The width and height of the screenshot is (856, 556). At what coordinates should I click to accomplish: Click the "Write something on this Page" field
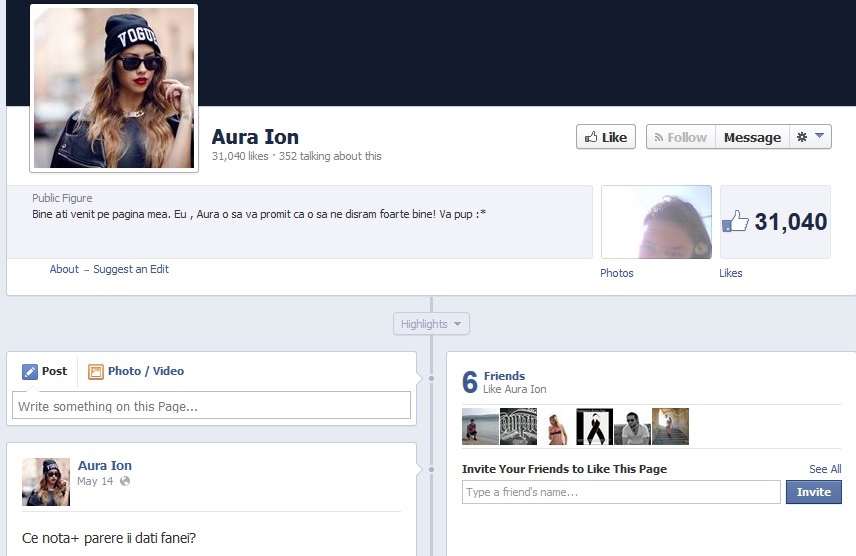click(x=211, y=405)
